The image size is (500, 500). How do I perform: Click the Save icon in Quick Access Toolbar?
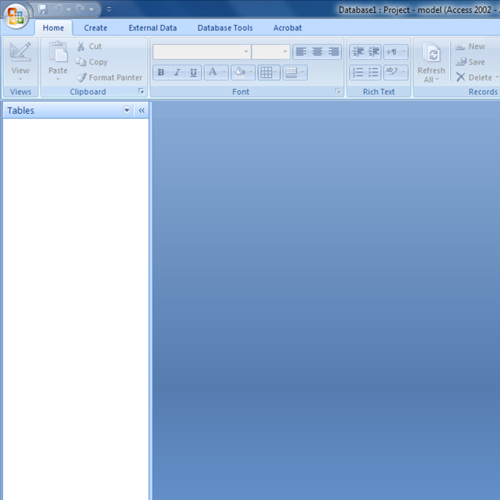43,9
